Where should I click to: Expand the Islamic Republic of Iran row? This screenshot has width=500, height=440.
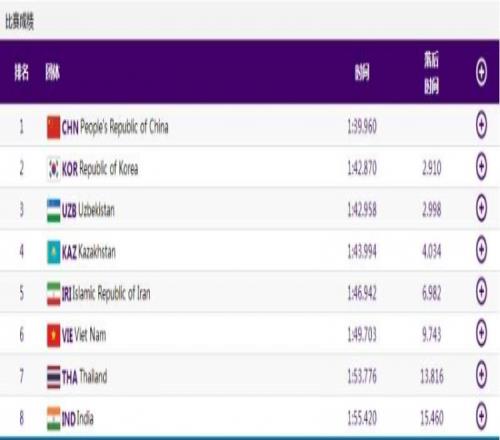click(481, 291)
